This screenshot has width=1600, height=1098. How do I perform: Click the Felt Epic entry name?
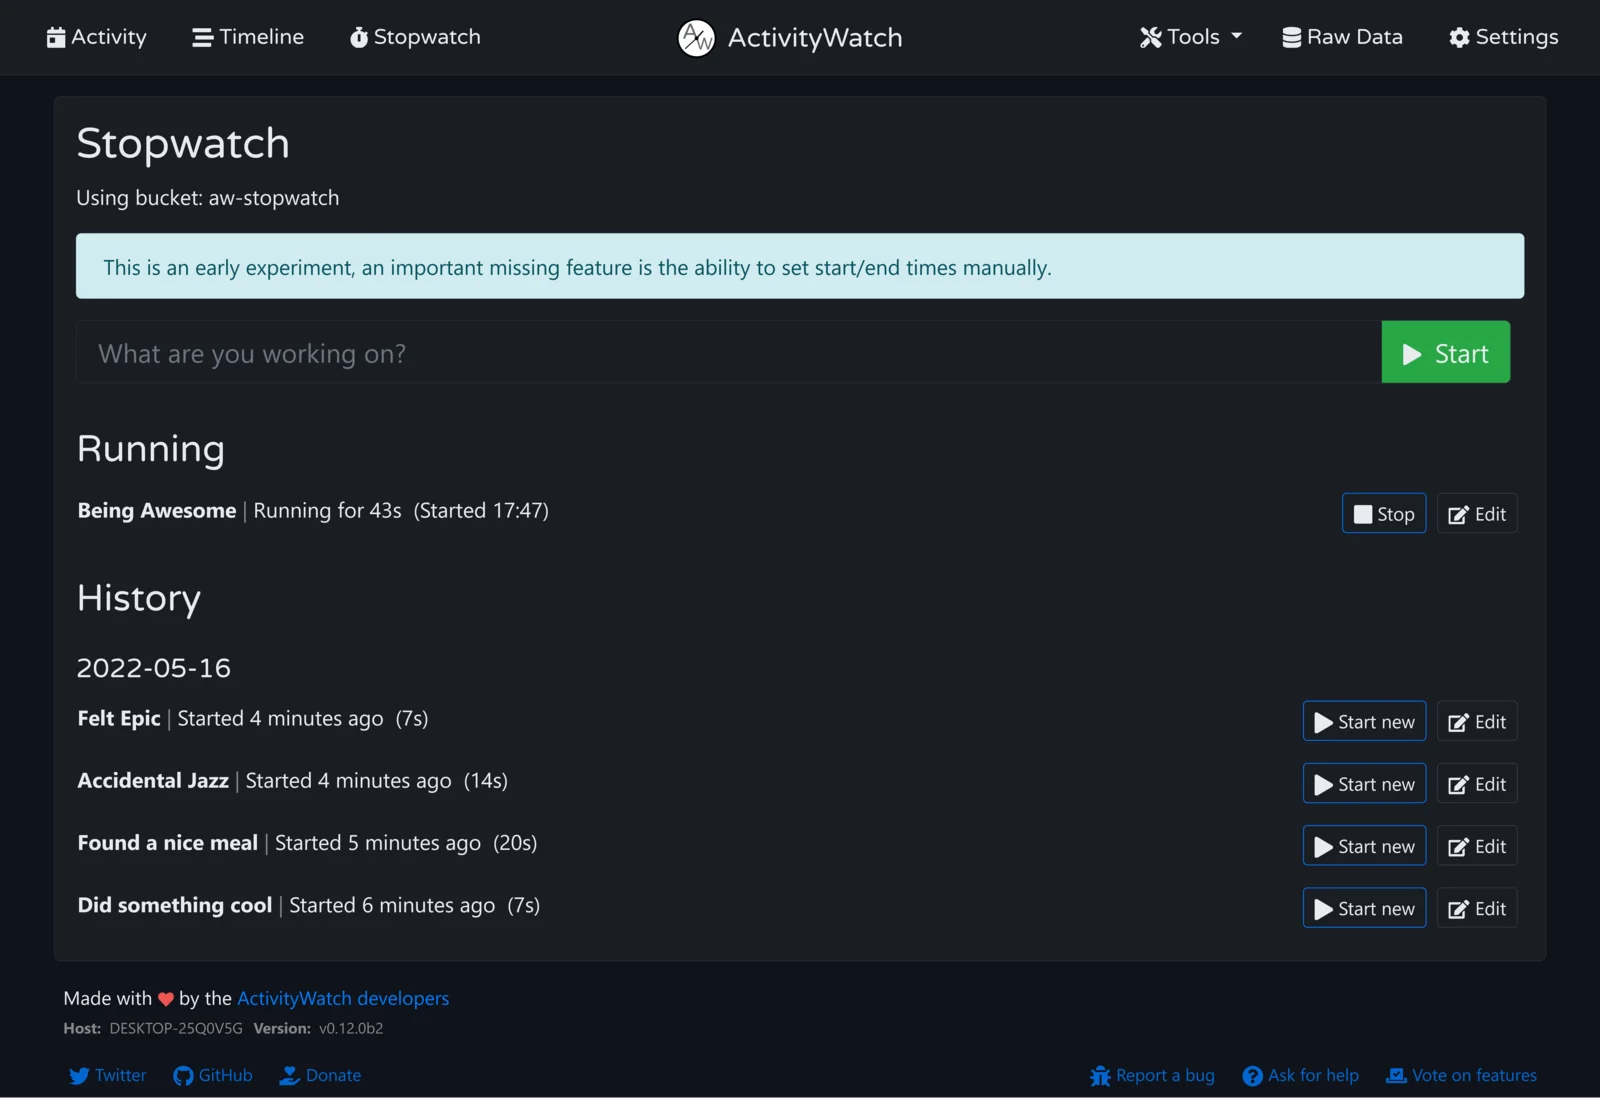click(x=119, y=718)
